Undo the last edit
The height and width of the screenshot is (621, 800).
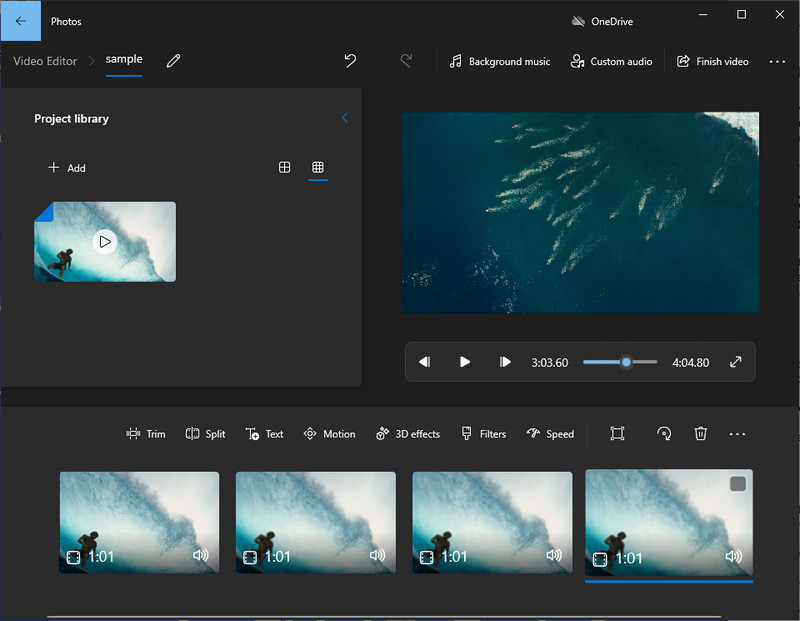350,61
